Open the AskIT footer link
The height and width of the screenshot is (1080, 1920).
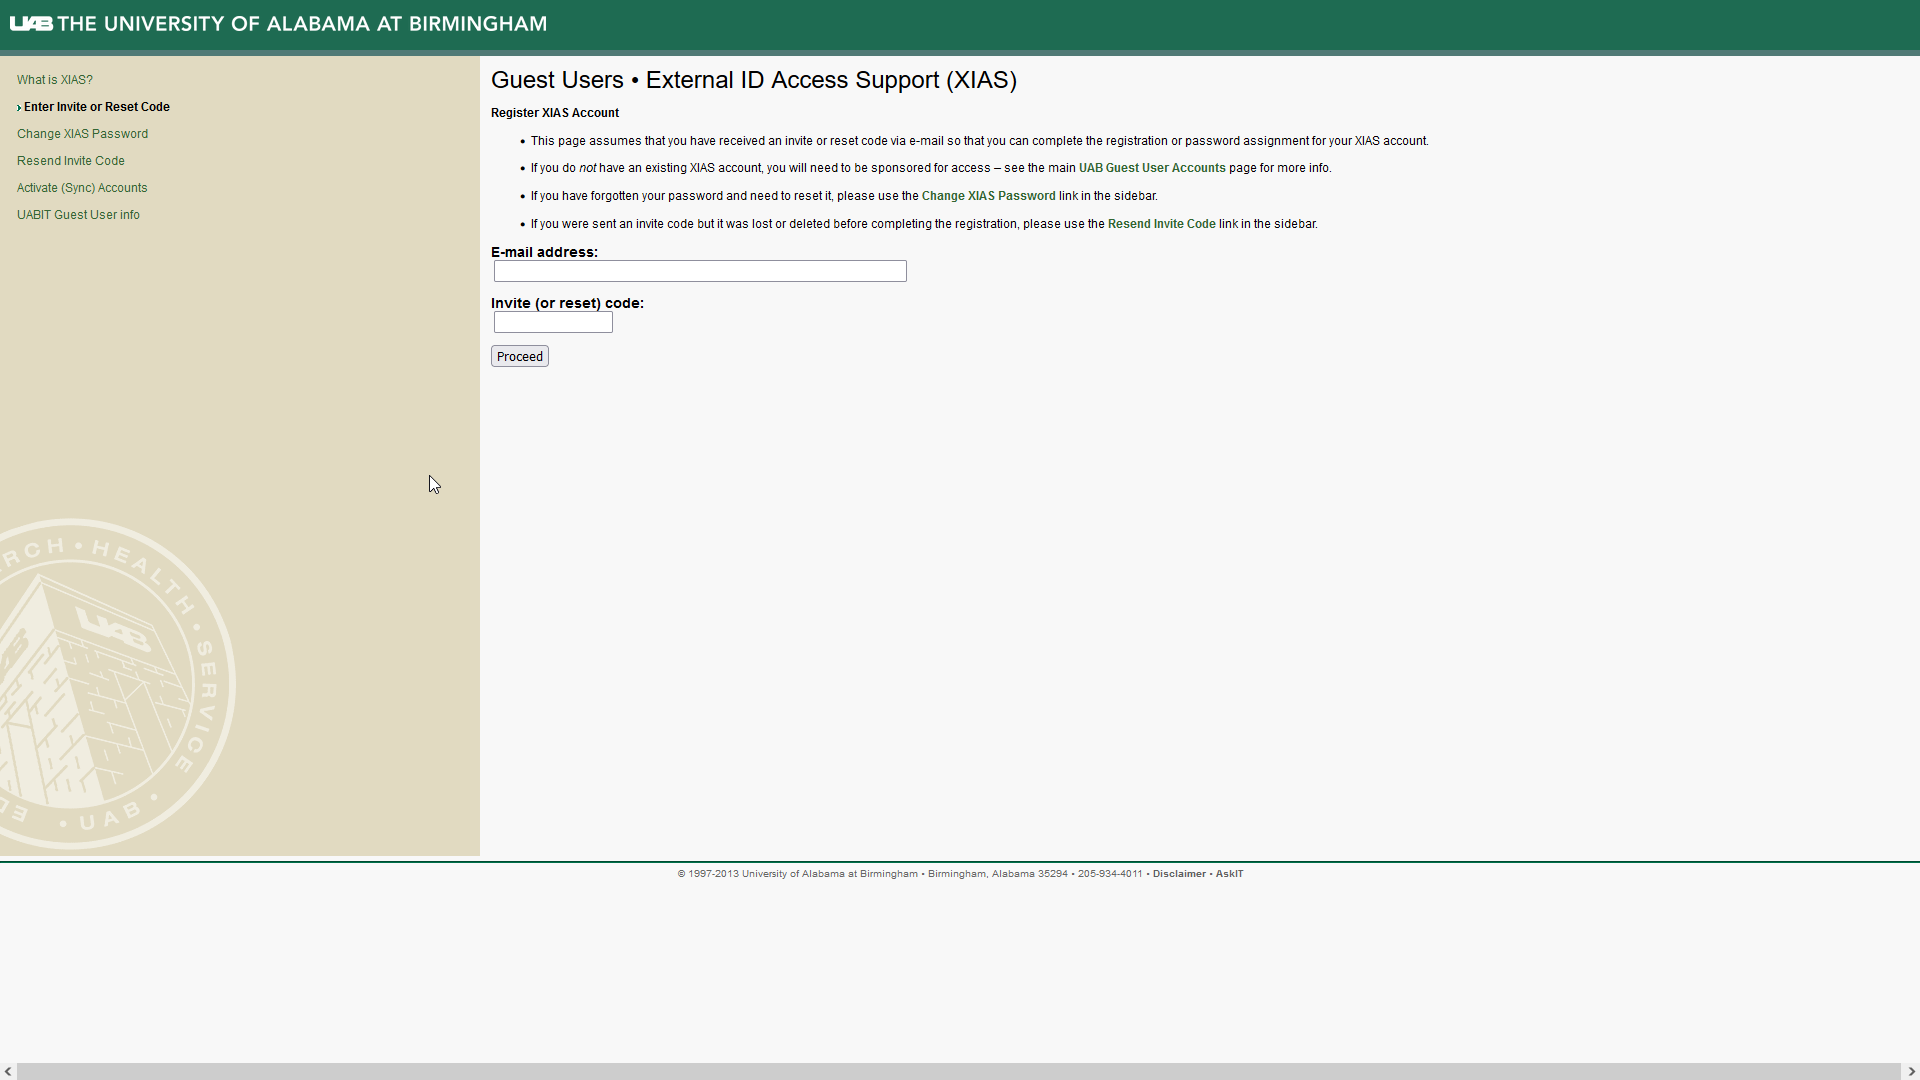coord(1229,874)
